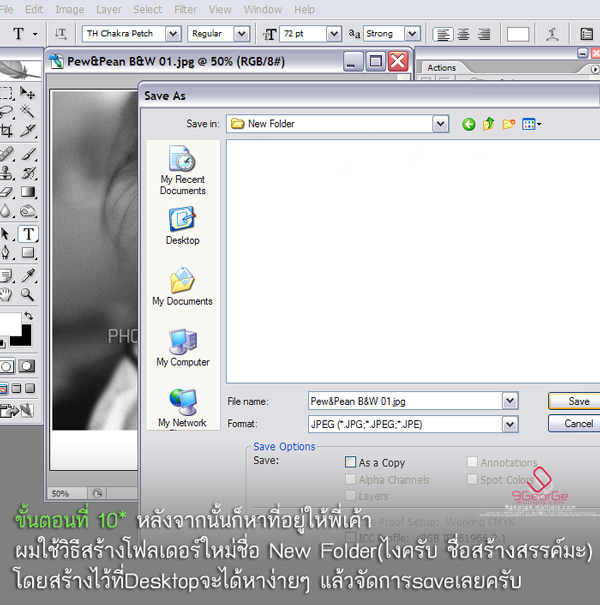Expand the font style Regular dropdown
600x605 pixels.
coord(242,34)
